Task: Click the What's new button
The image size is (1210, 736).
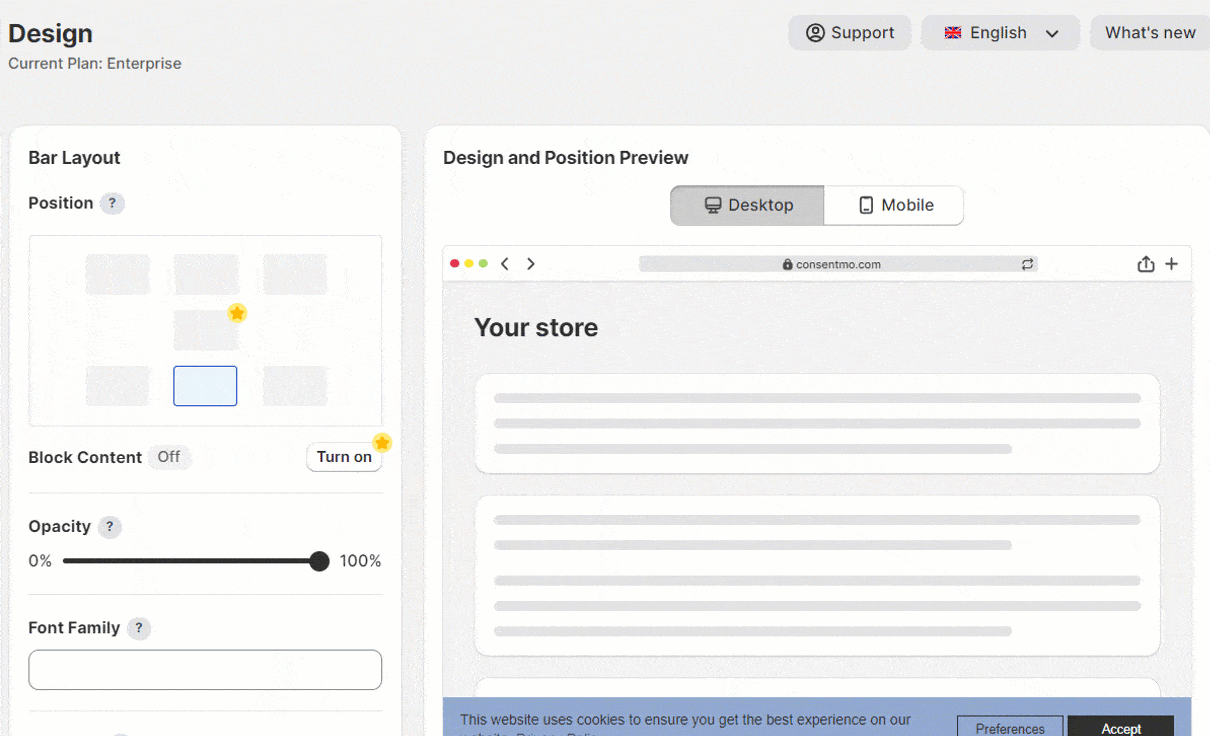Action: pyautogui.click(x=1150, y=33)
